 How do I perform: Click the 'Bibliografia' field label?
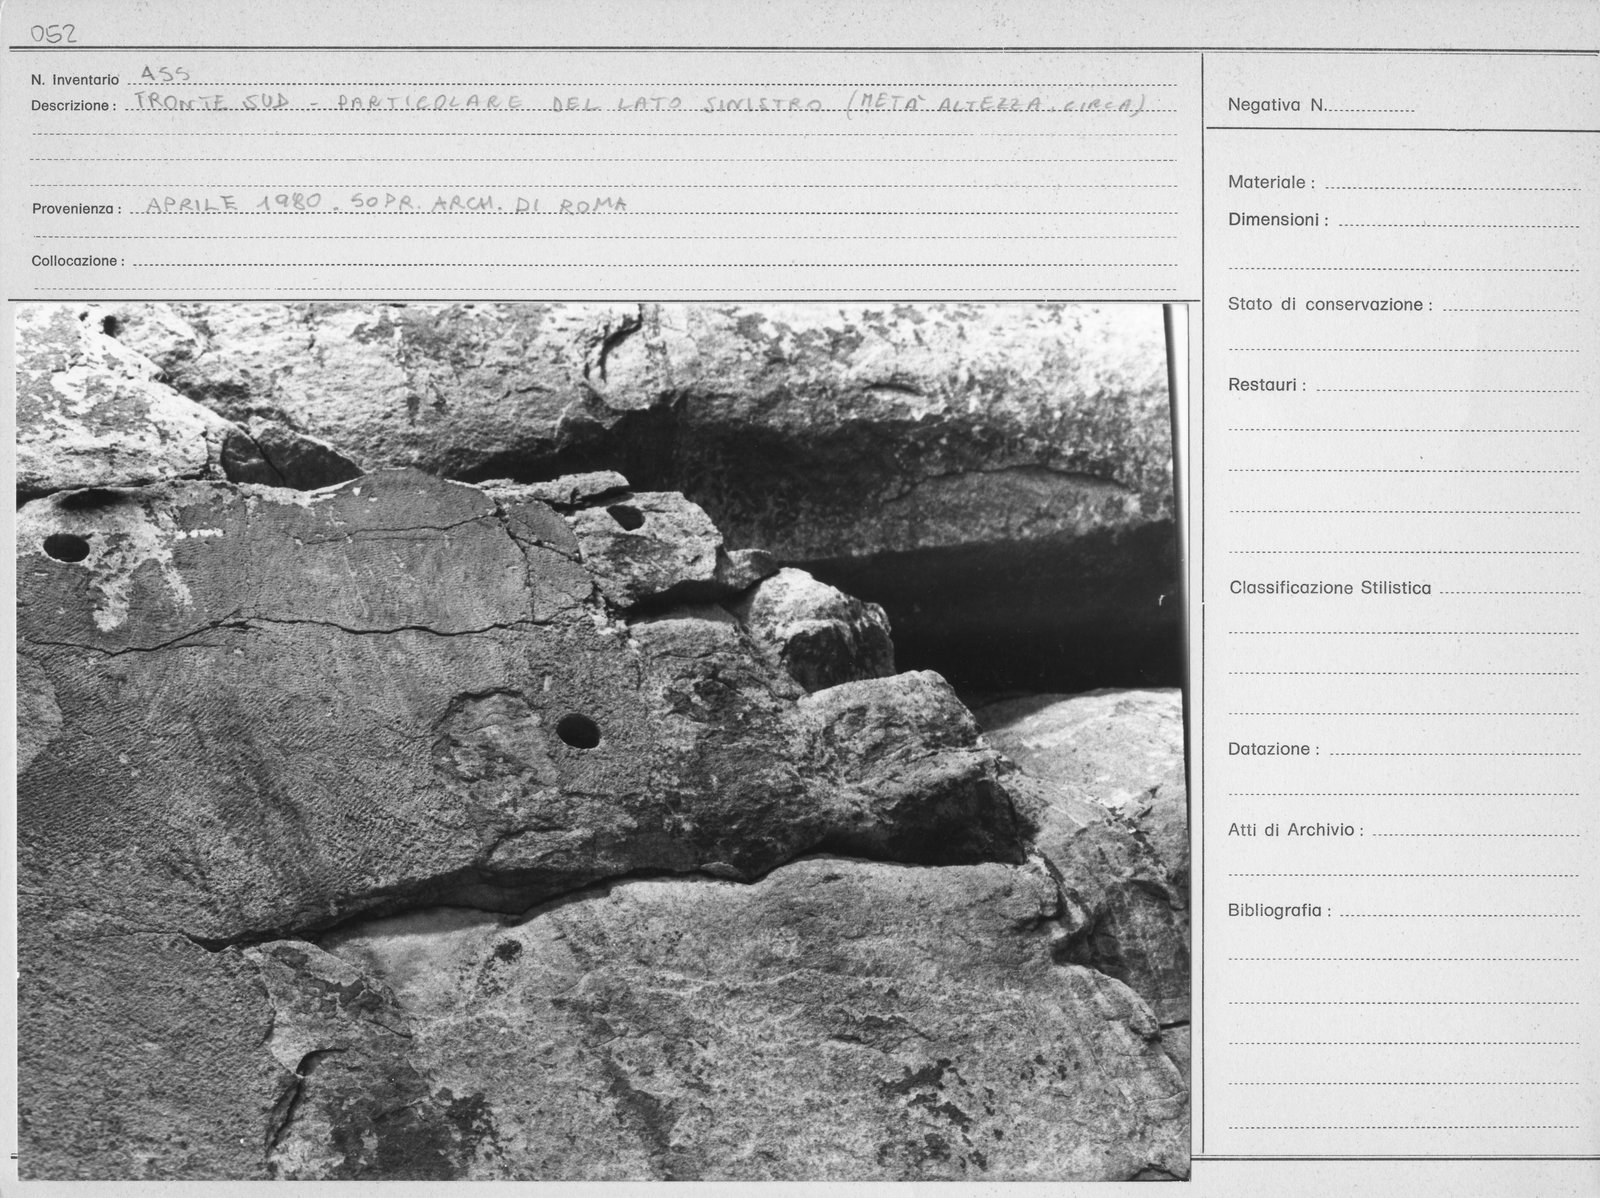(1279, 912)
